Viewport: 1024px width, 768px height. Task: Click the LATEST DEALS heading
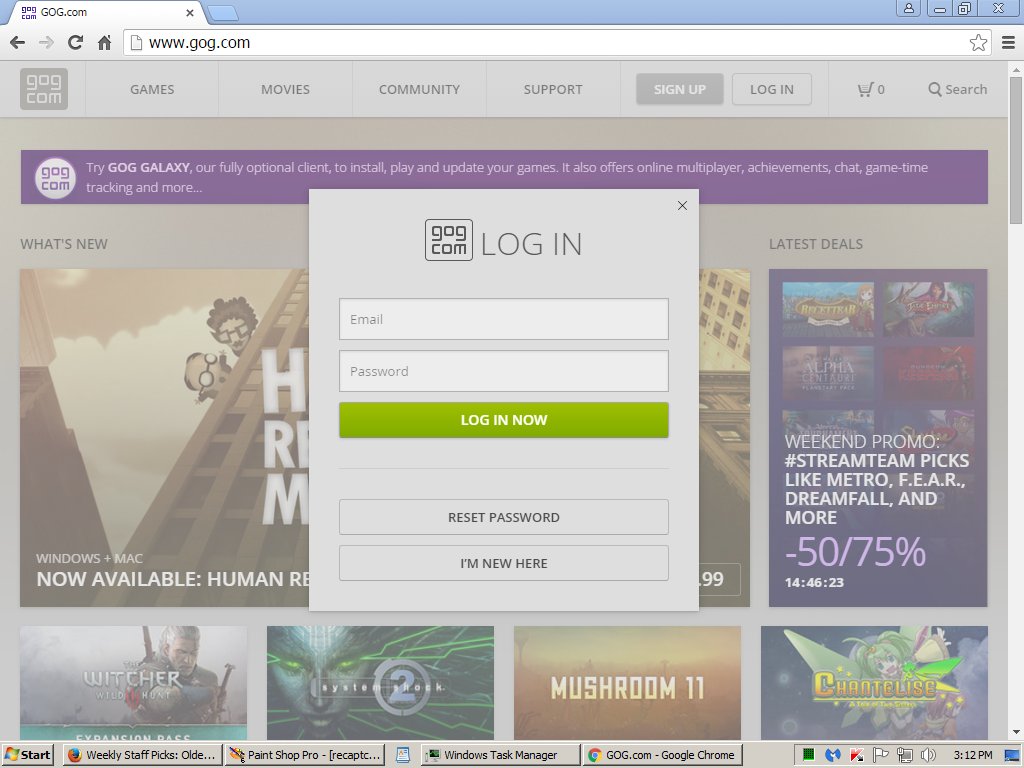tap(816, 244)
